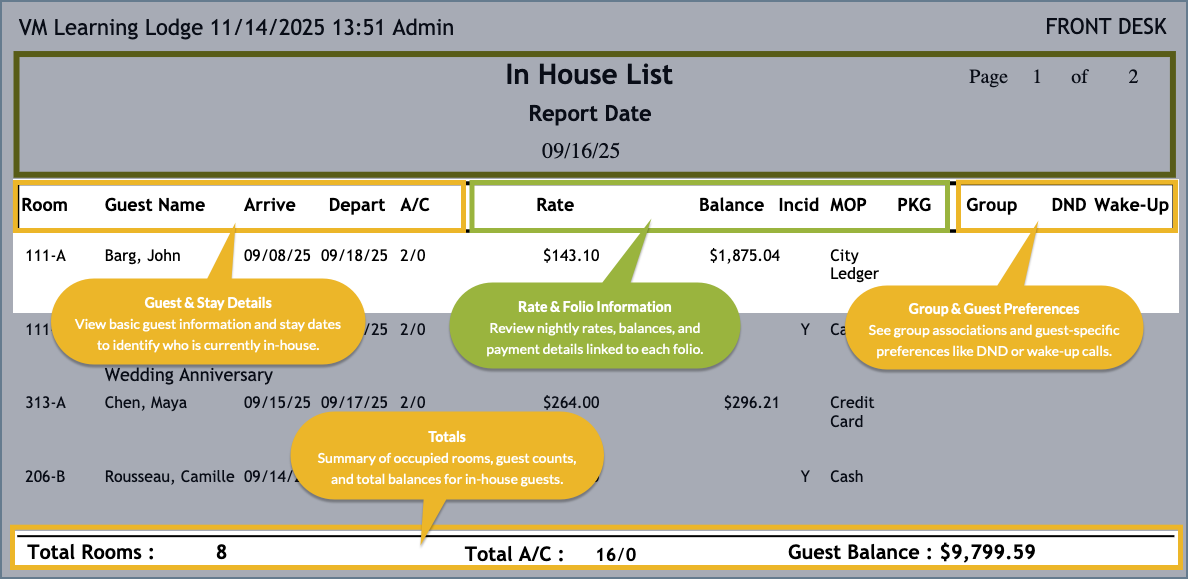1188x579 pixels.
Task: Click the Arrive column header
Action: tap(270, 205)
